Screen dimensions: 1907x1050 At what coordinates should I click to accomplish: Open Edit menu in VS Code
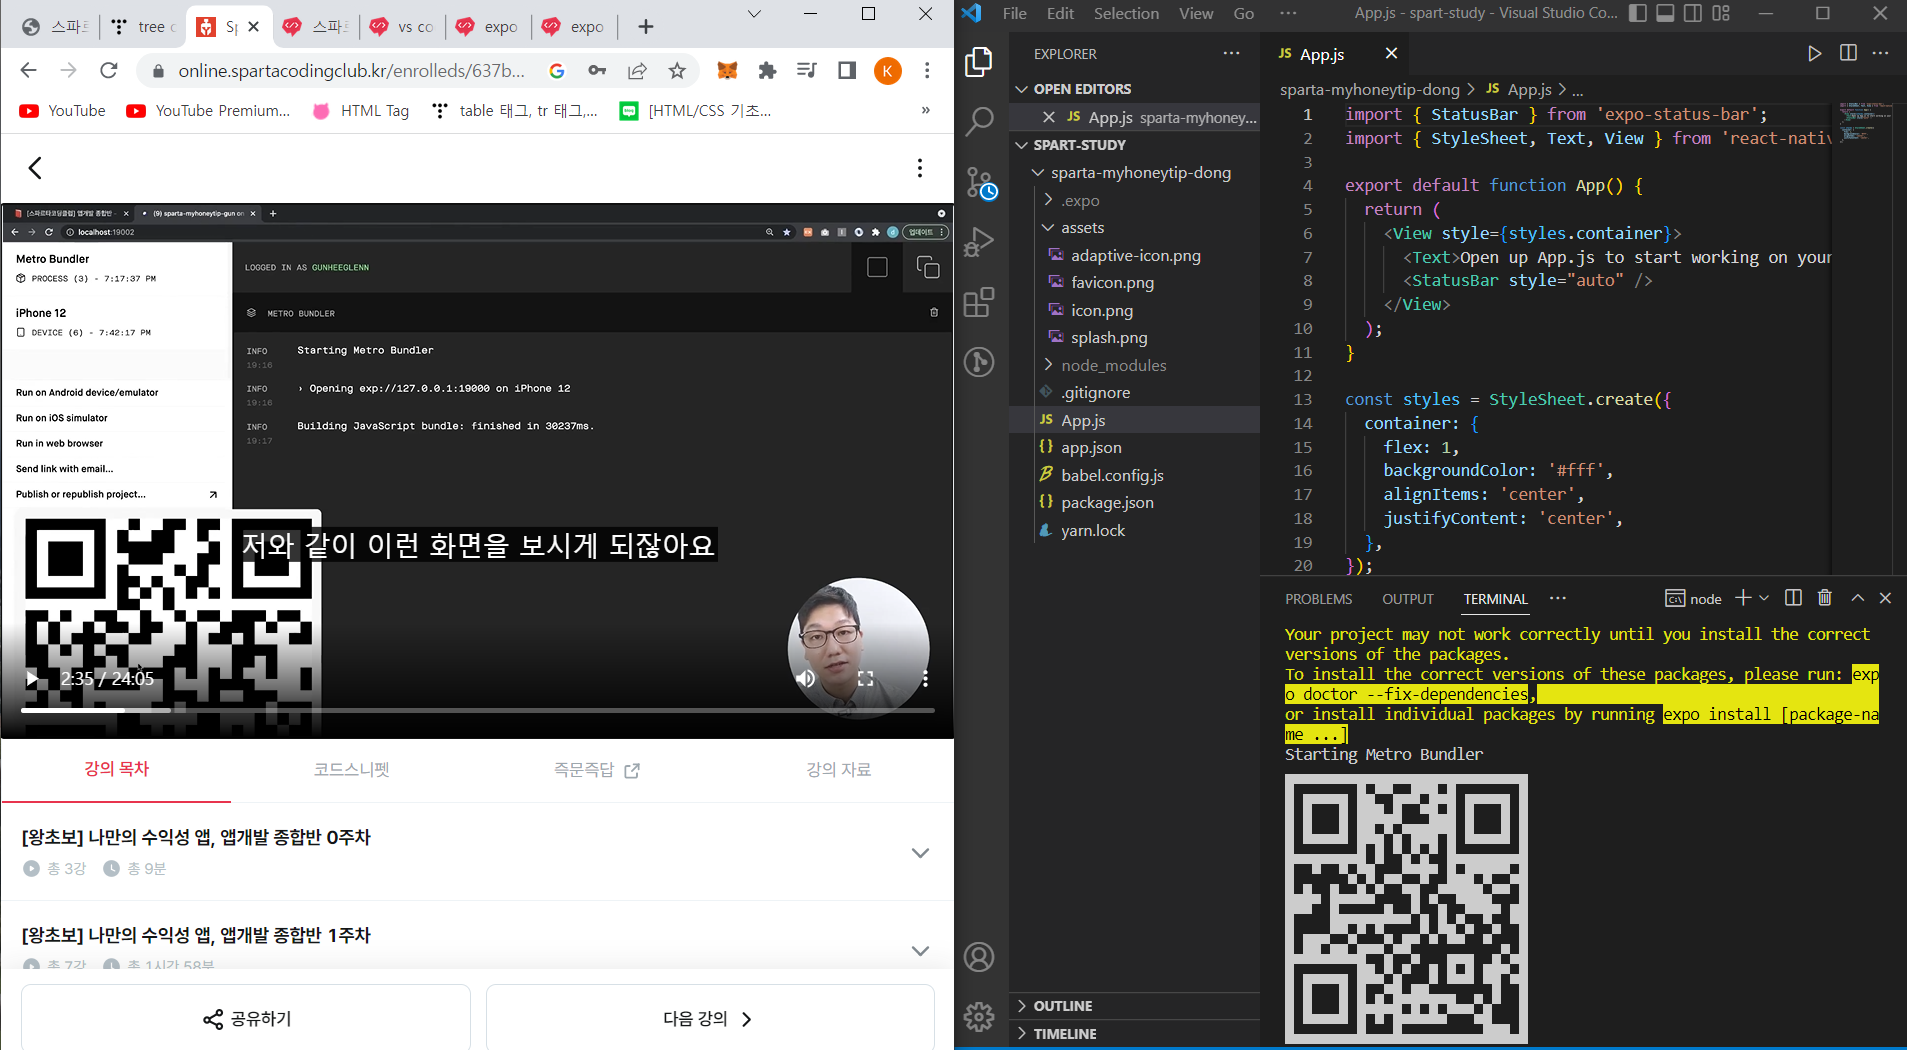tap(1060, 13)
